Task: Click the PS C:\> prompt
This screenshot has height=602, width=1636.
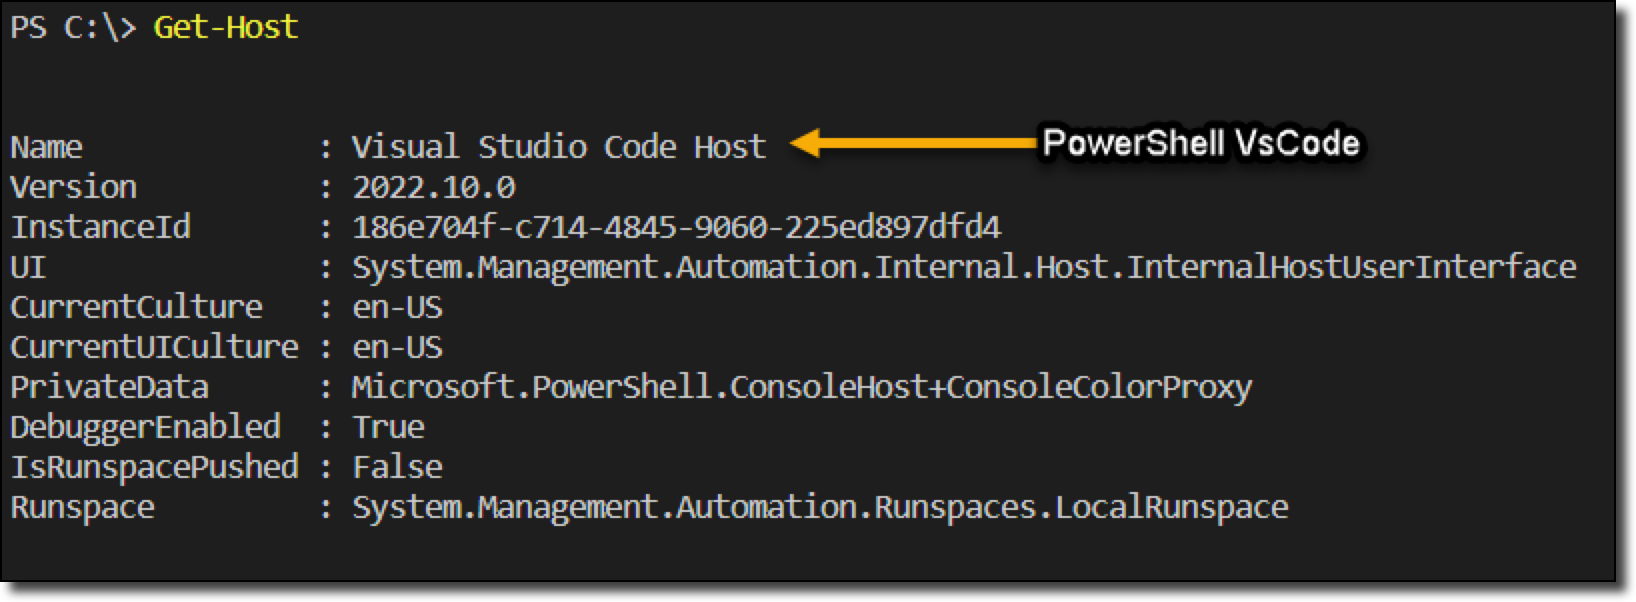Action: (72, 27)
